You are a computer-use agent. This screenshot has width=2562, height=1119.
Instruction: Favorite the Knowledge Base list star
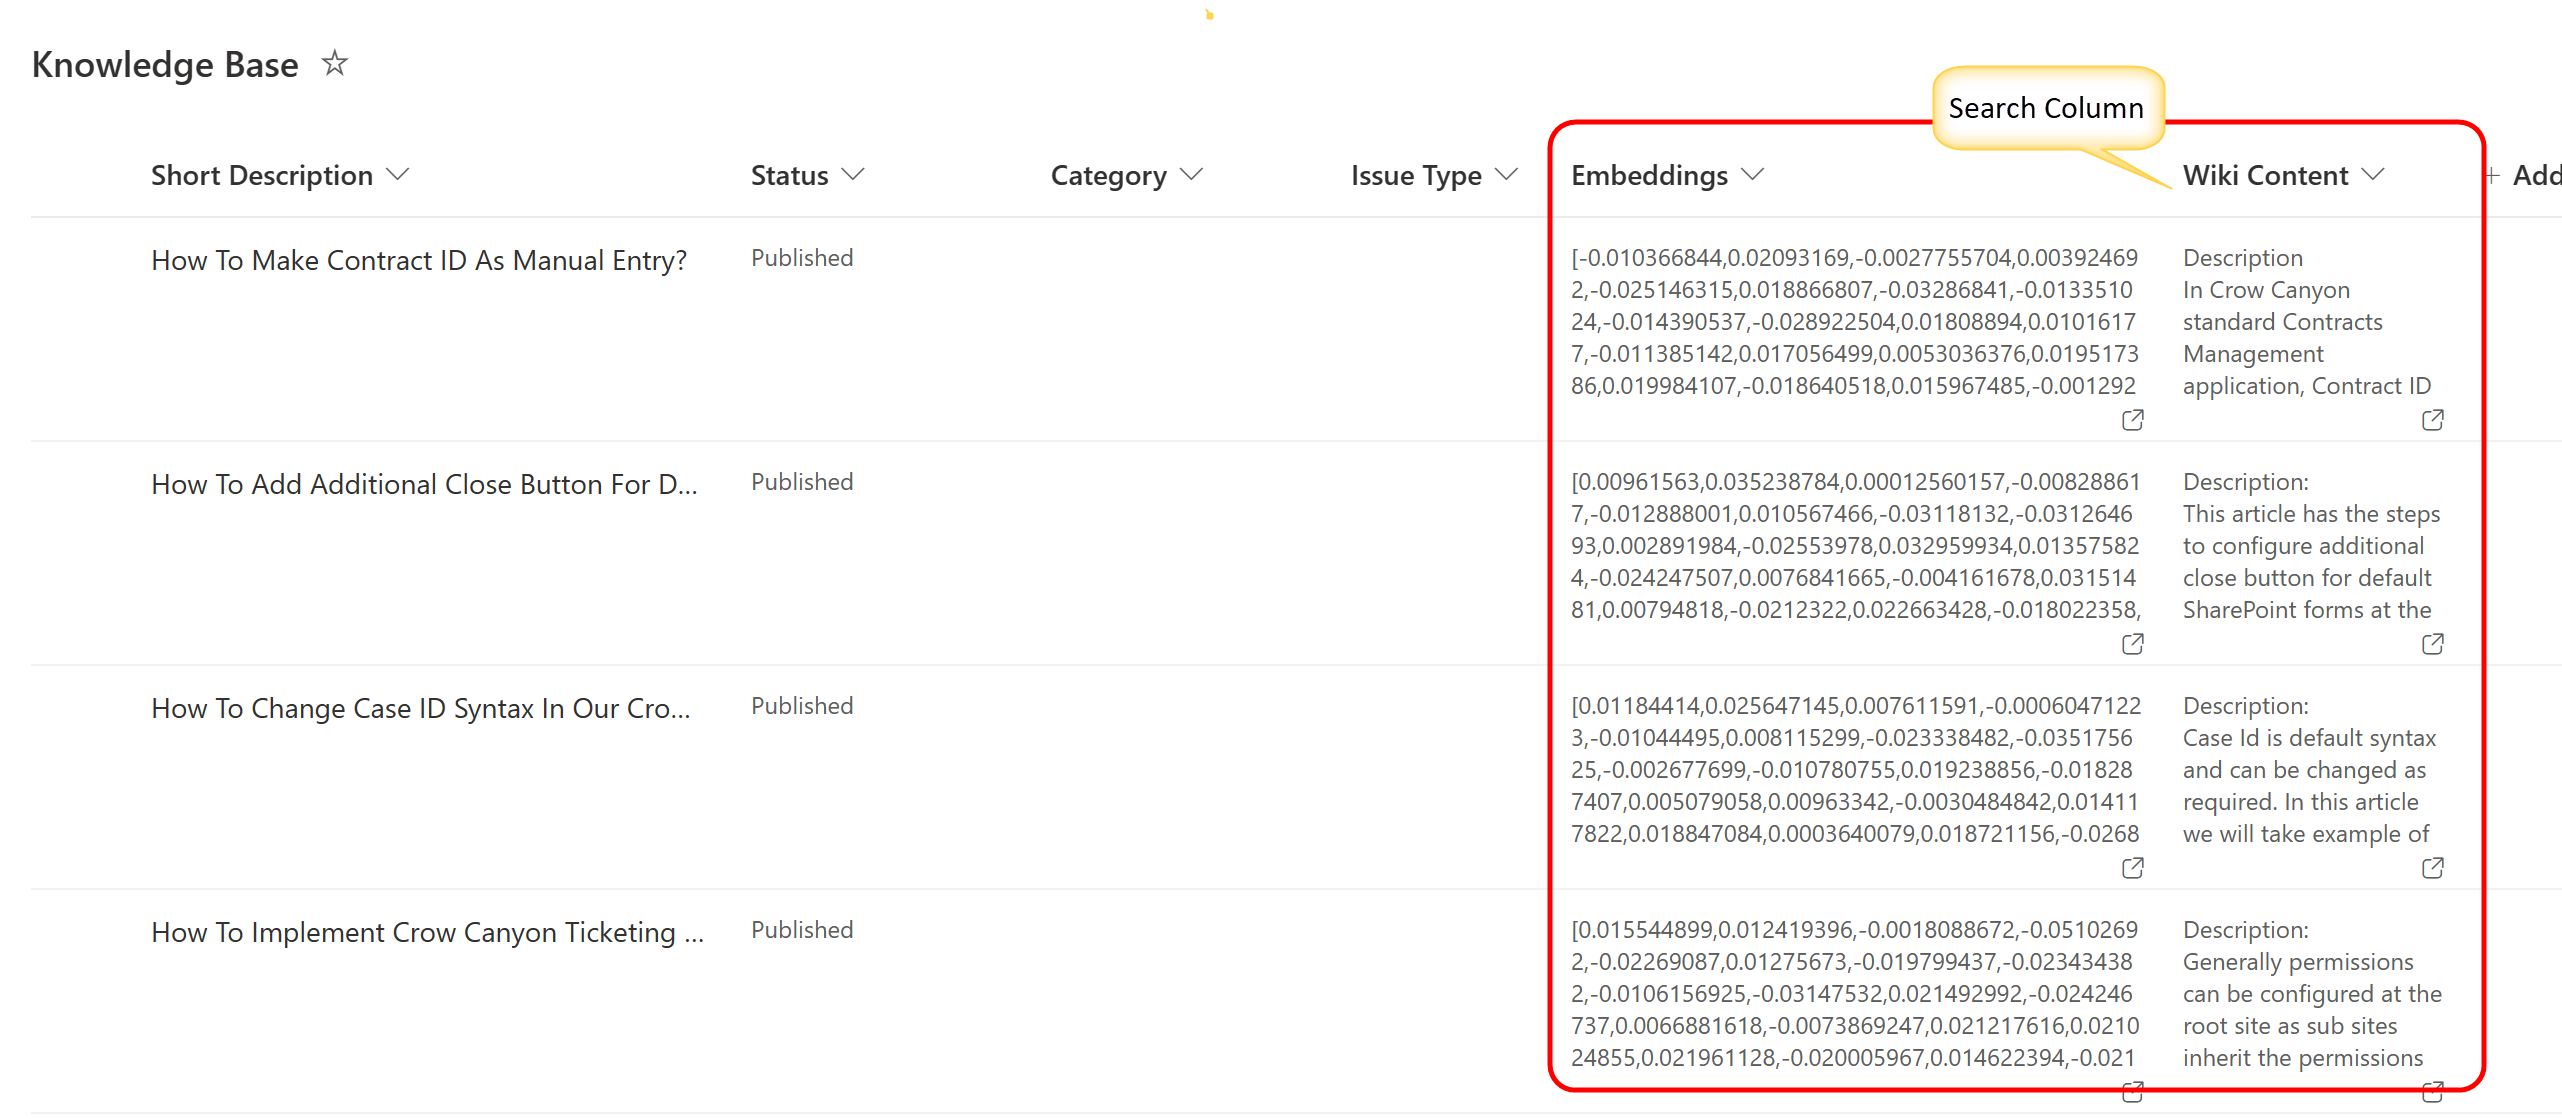point(334,64)
